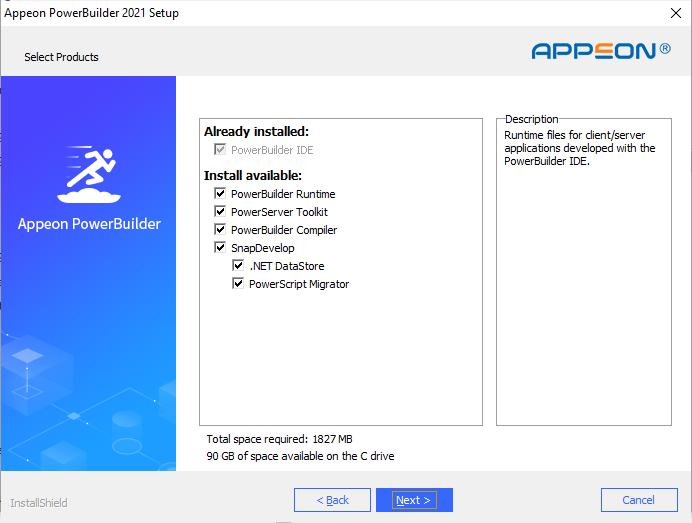Click the greyed PowerBuilder IDE checkbox
The height and width of the screenshot is (523, 692).
click(x=220, y=150)
